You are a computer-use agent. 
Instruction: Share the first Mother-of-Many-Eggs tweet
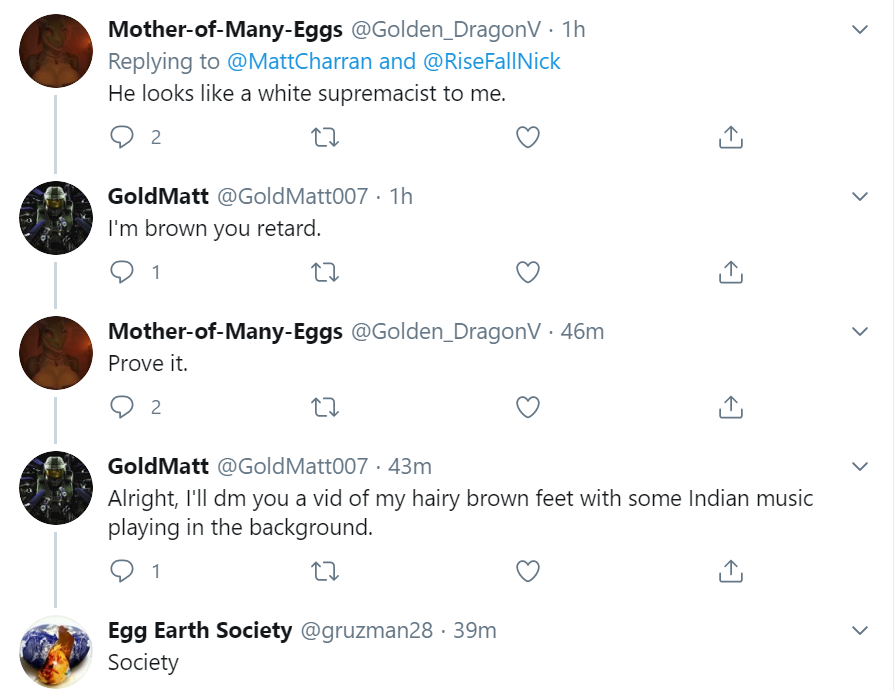click(x=730, y=137)
